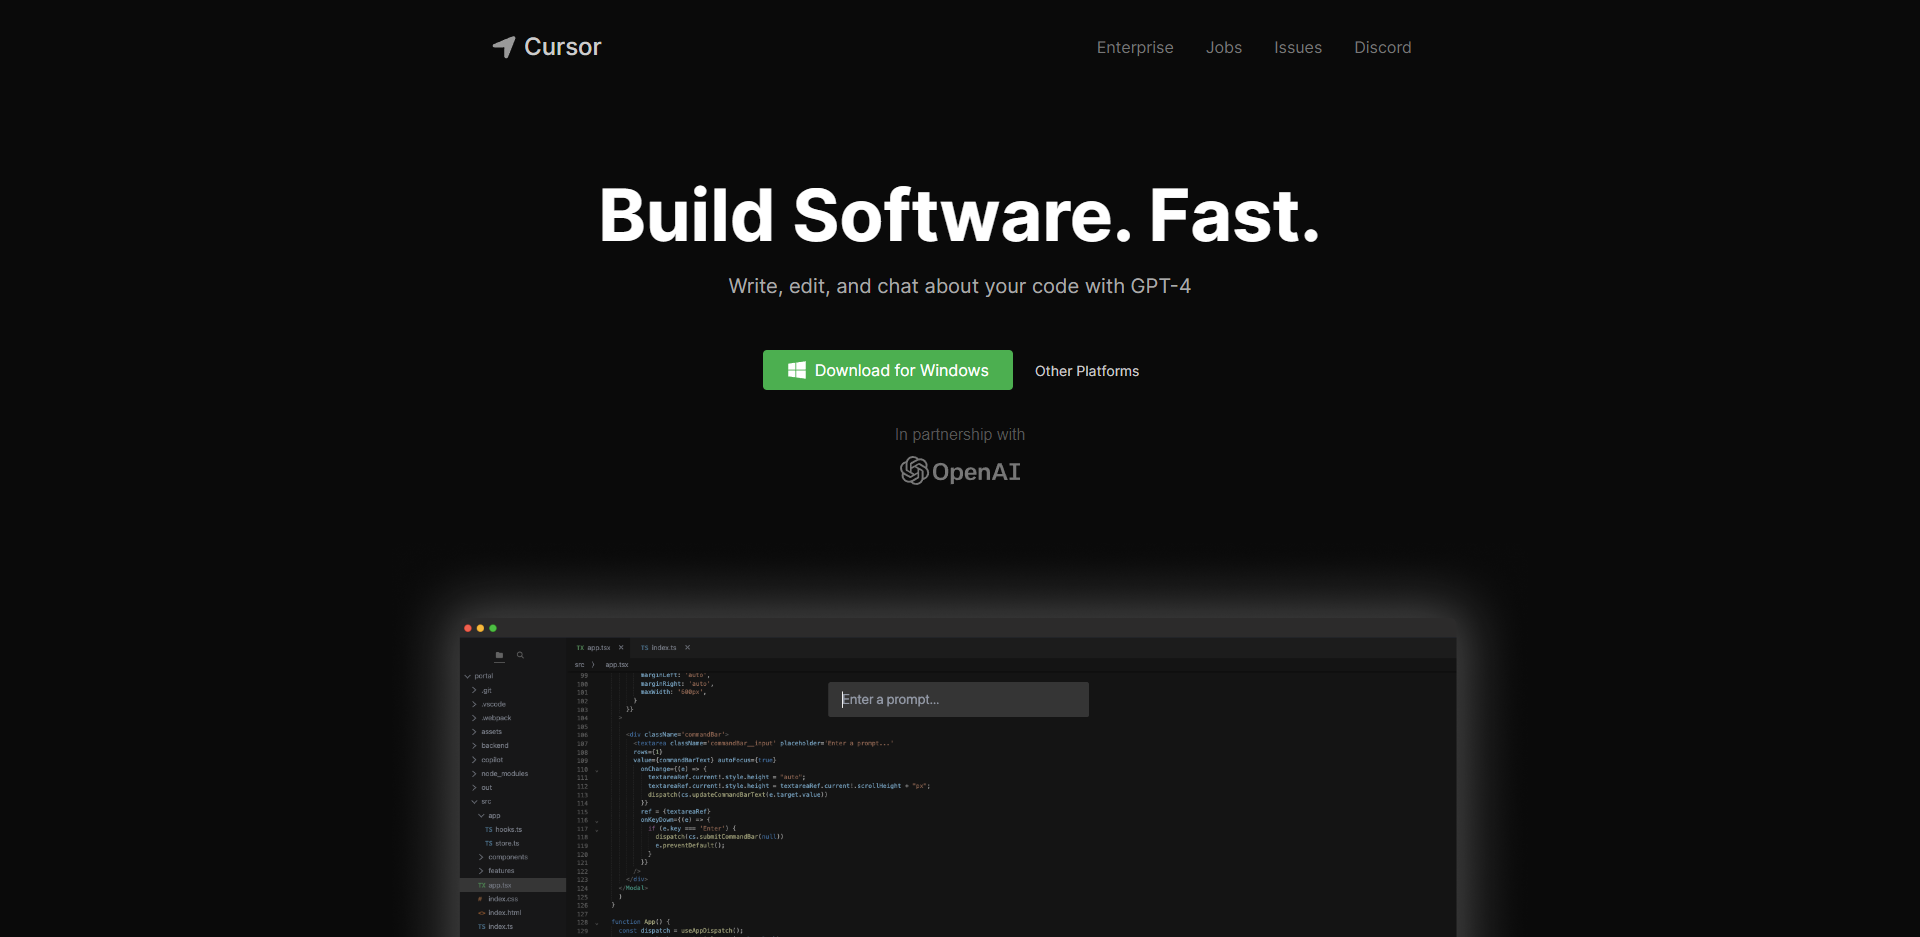Open index.html in the file tree
Image resolution: width=1920 pixels, height=937 pixels.
[499, 913]
